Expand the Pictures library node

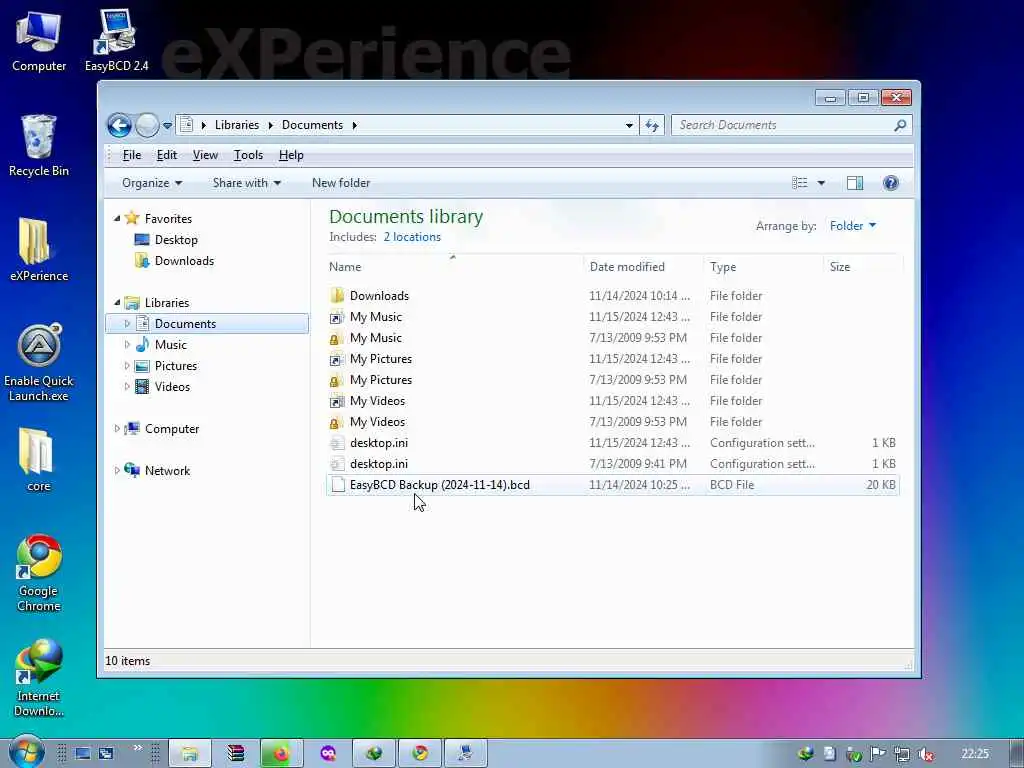[x=127, y=366]
